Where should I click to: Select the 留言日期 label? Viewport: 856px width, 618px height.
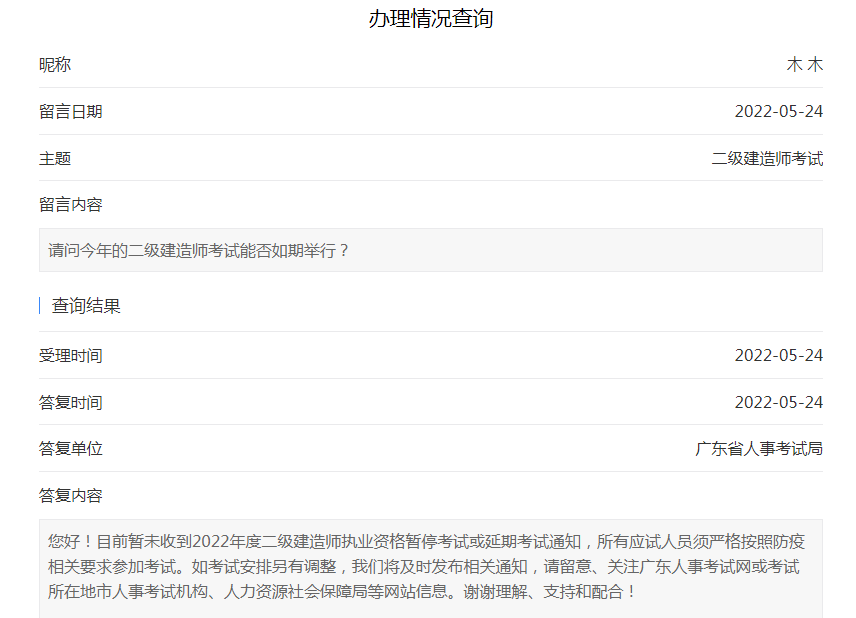70,112
